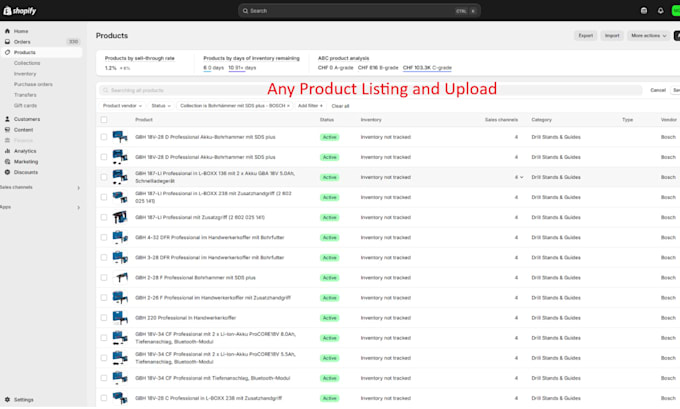
Task: Expand the Sales channels sidebar section
Action: coord(78,188)
